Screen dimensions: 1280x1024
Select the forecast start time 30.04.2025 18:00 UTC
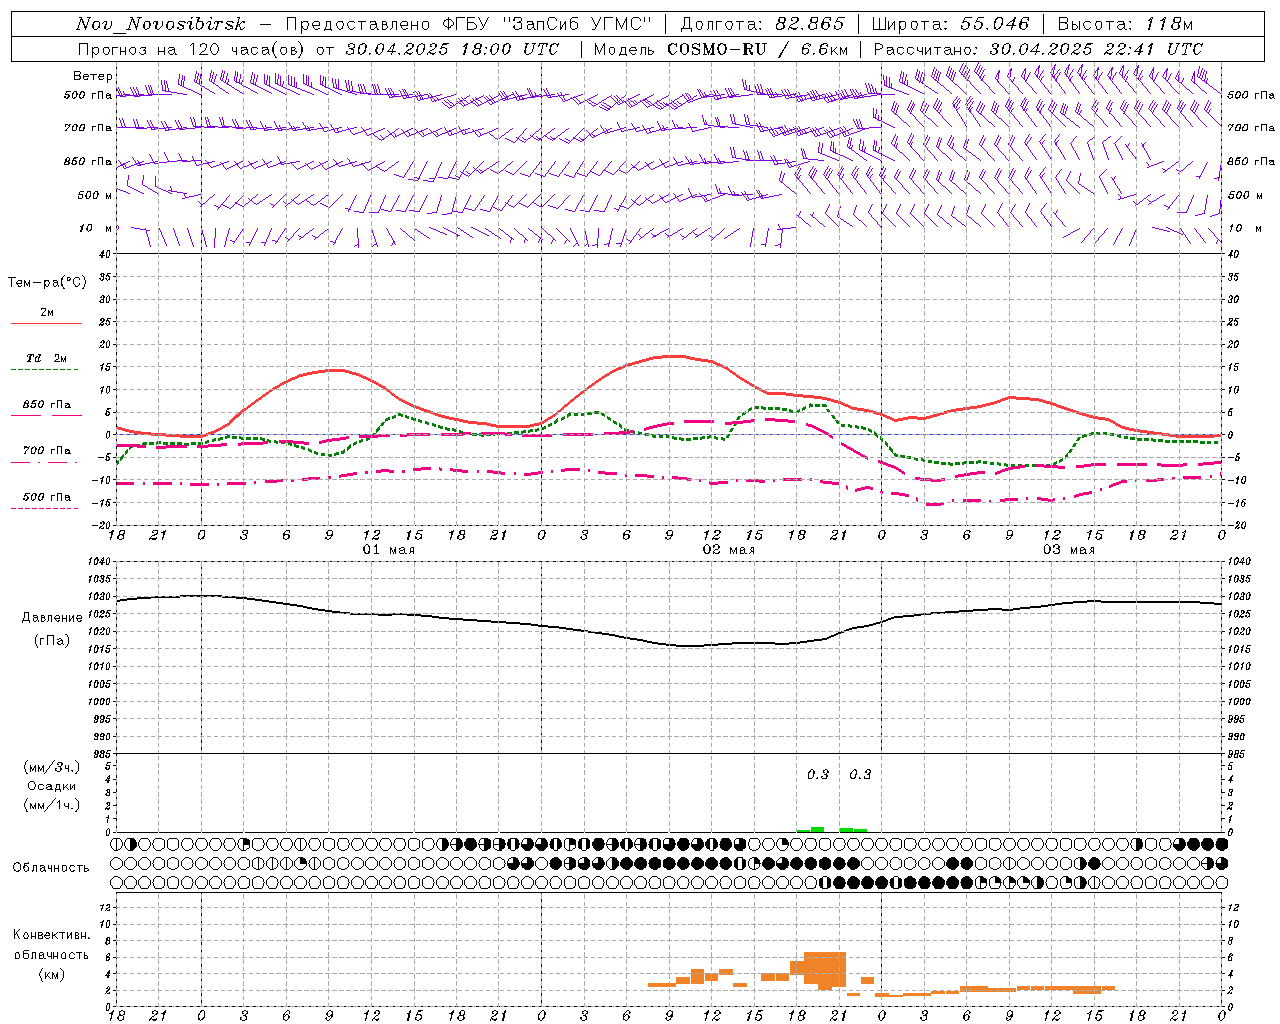(x=452, y=49)
